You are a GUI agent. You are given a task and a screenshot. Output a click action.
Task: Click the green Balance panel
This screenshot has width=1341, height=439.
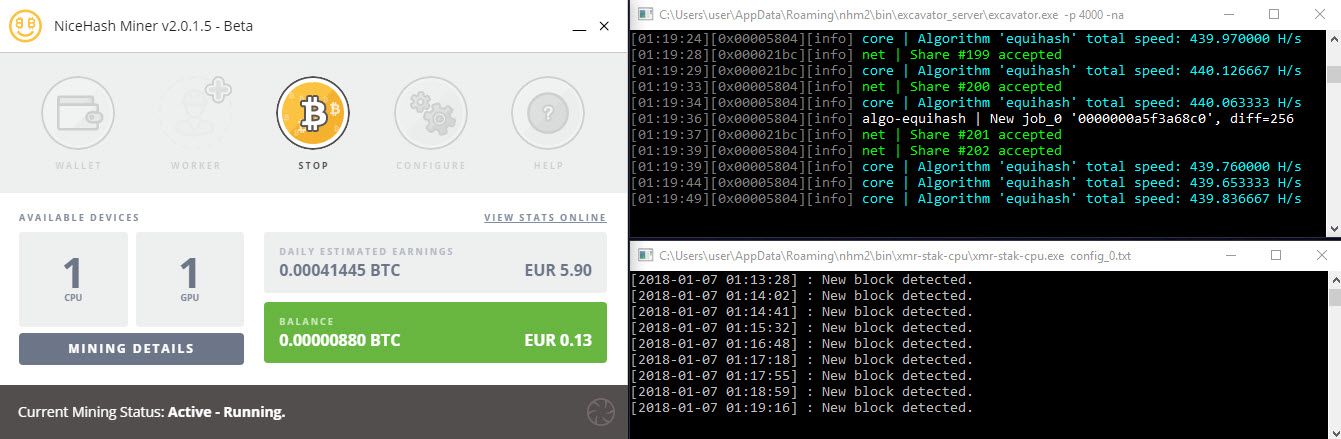click(435, 332)
